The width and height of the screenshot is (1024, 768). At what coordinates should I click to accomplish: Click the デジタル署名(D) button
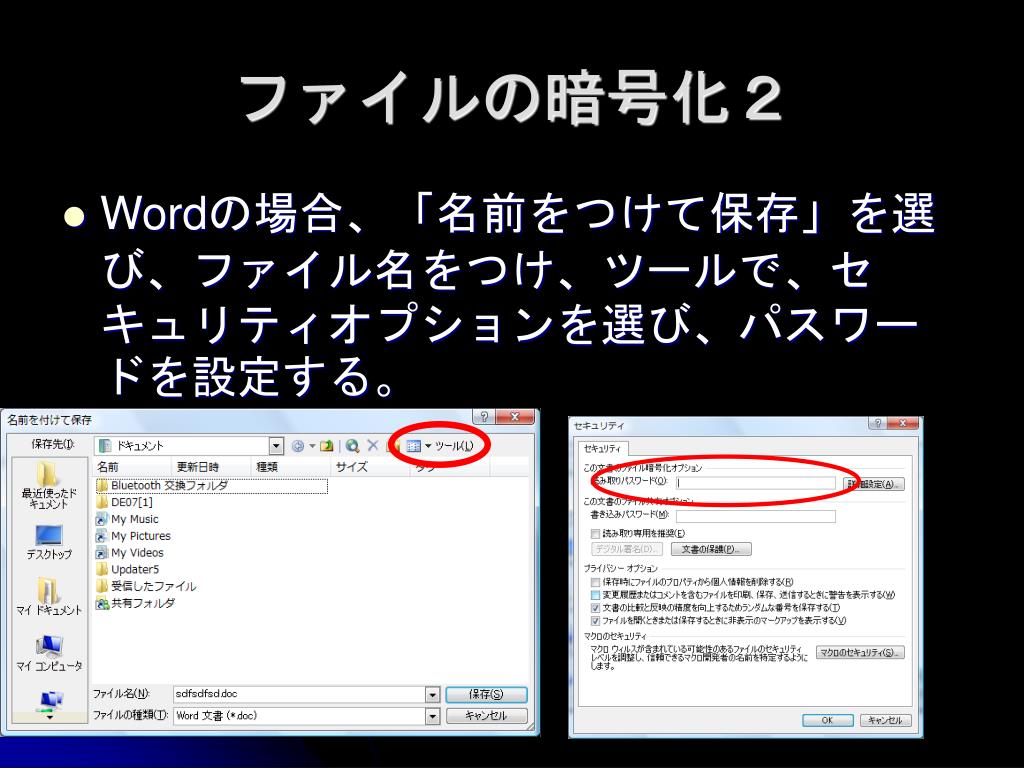627,549
